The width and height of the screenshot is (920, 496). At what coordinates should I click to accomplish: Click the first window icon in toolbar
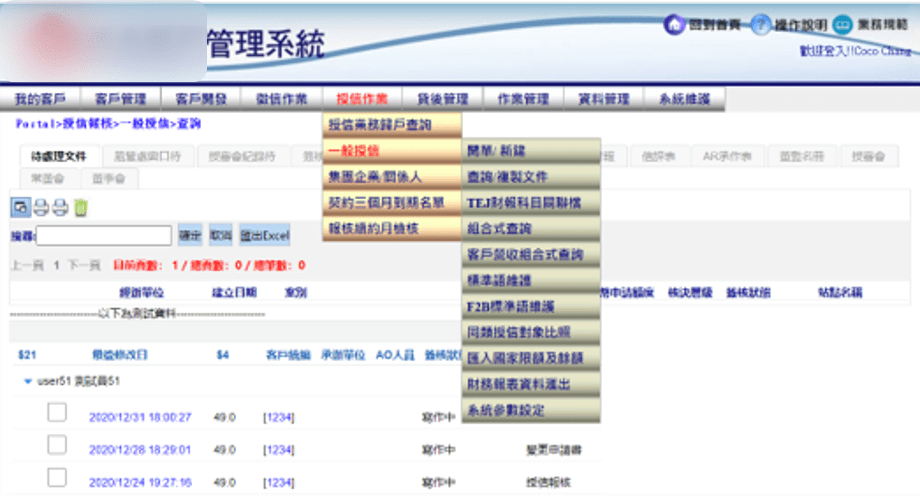coord(20,208)
